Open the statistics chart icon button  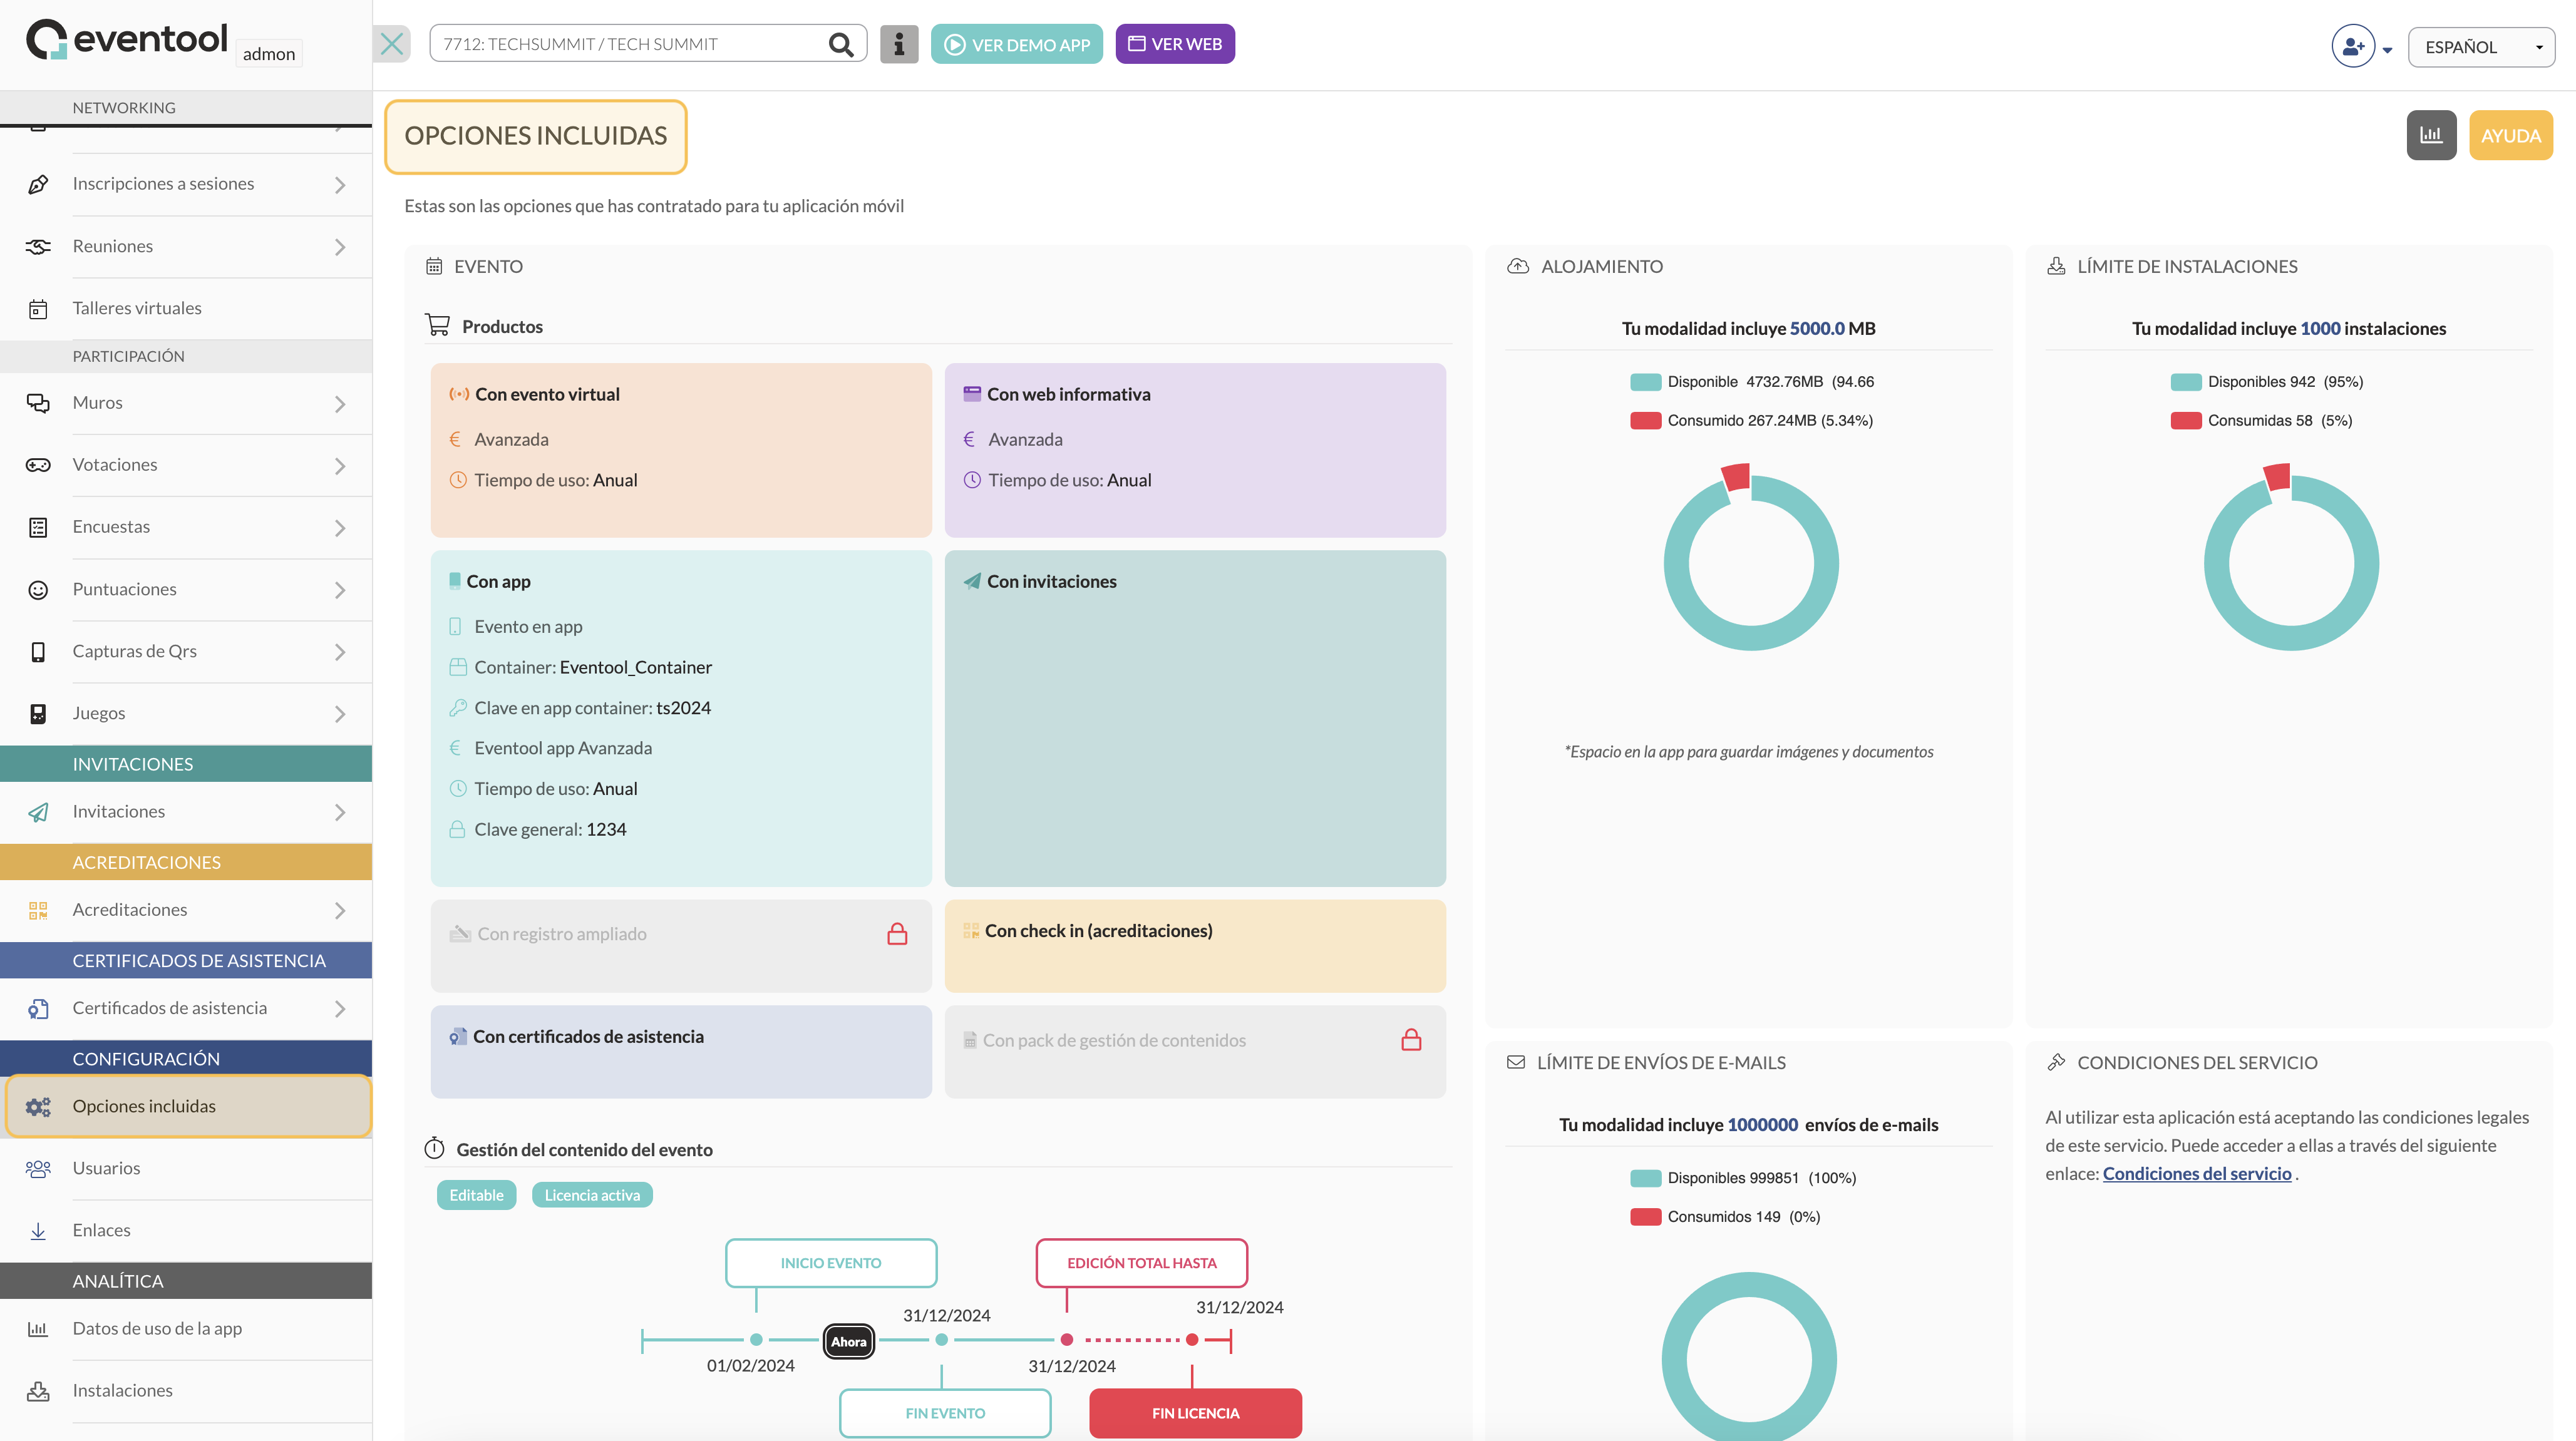2431,135
